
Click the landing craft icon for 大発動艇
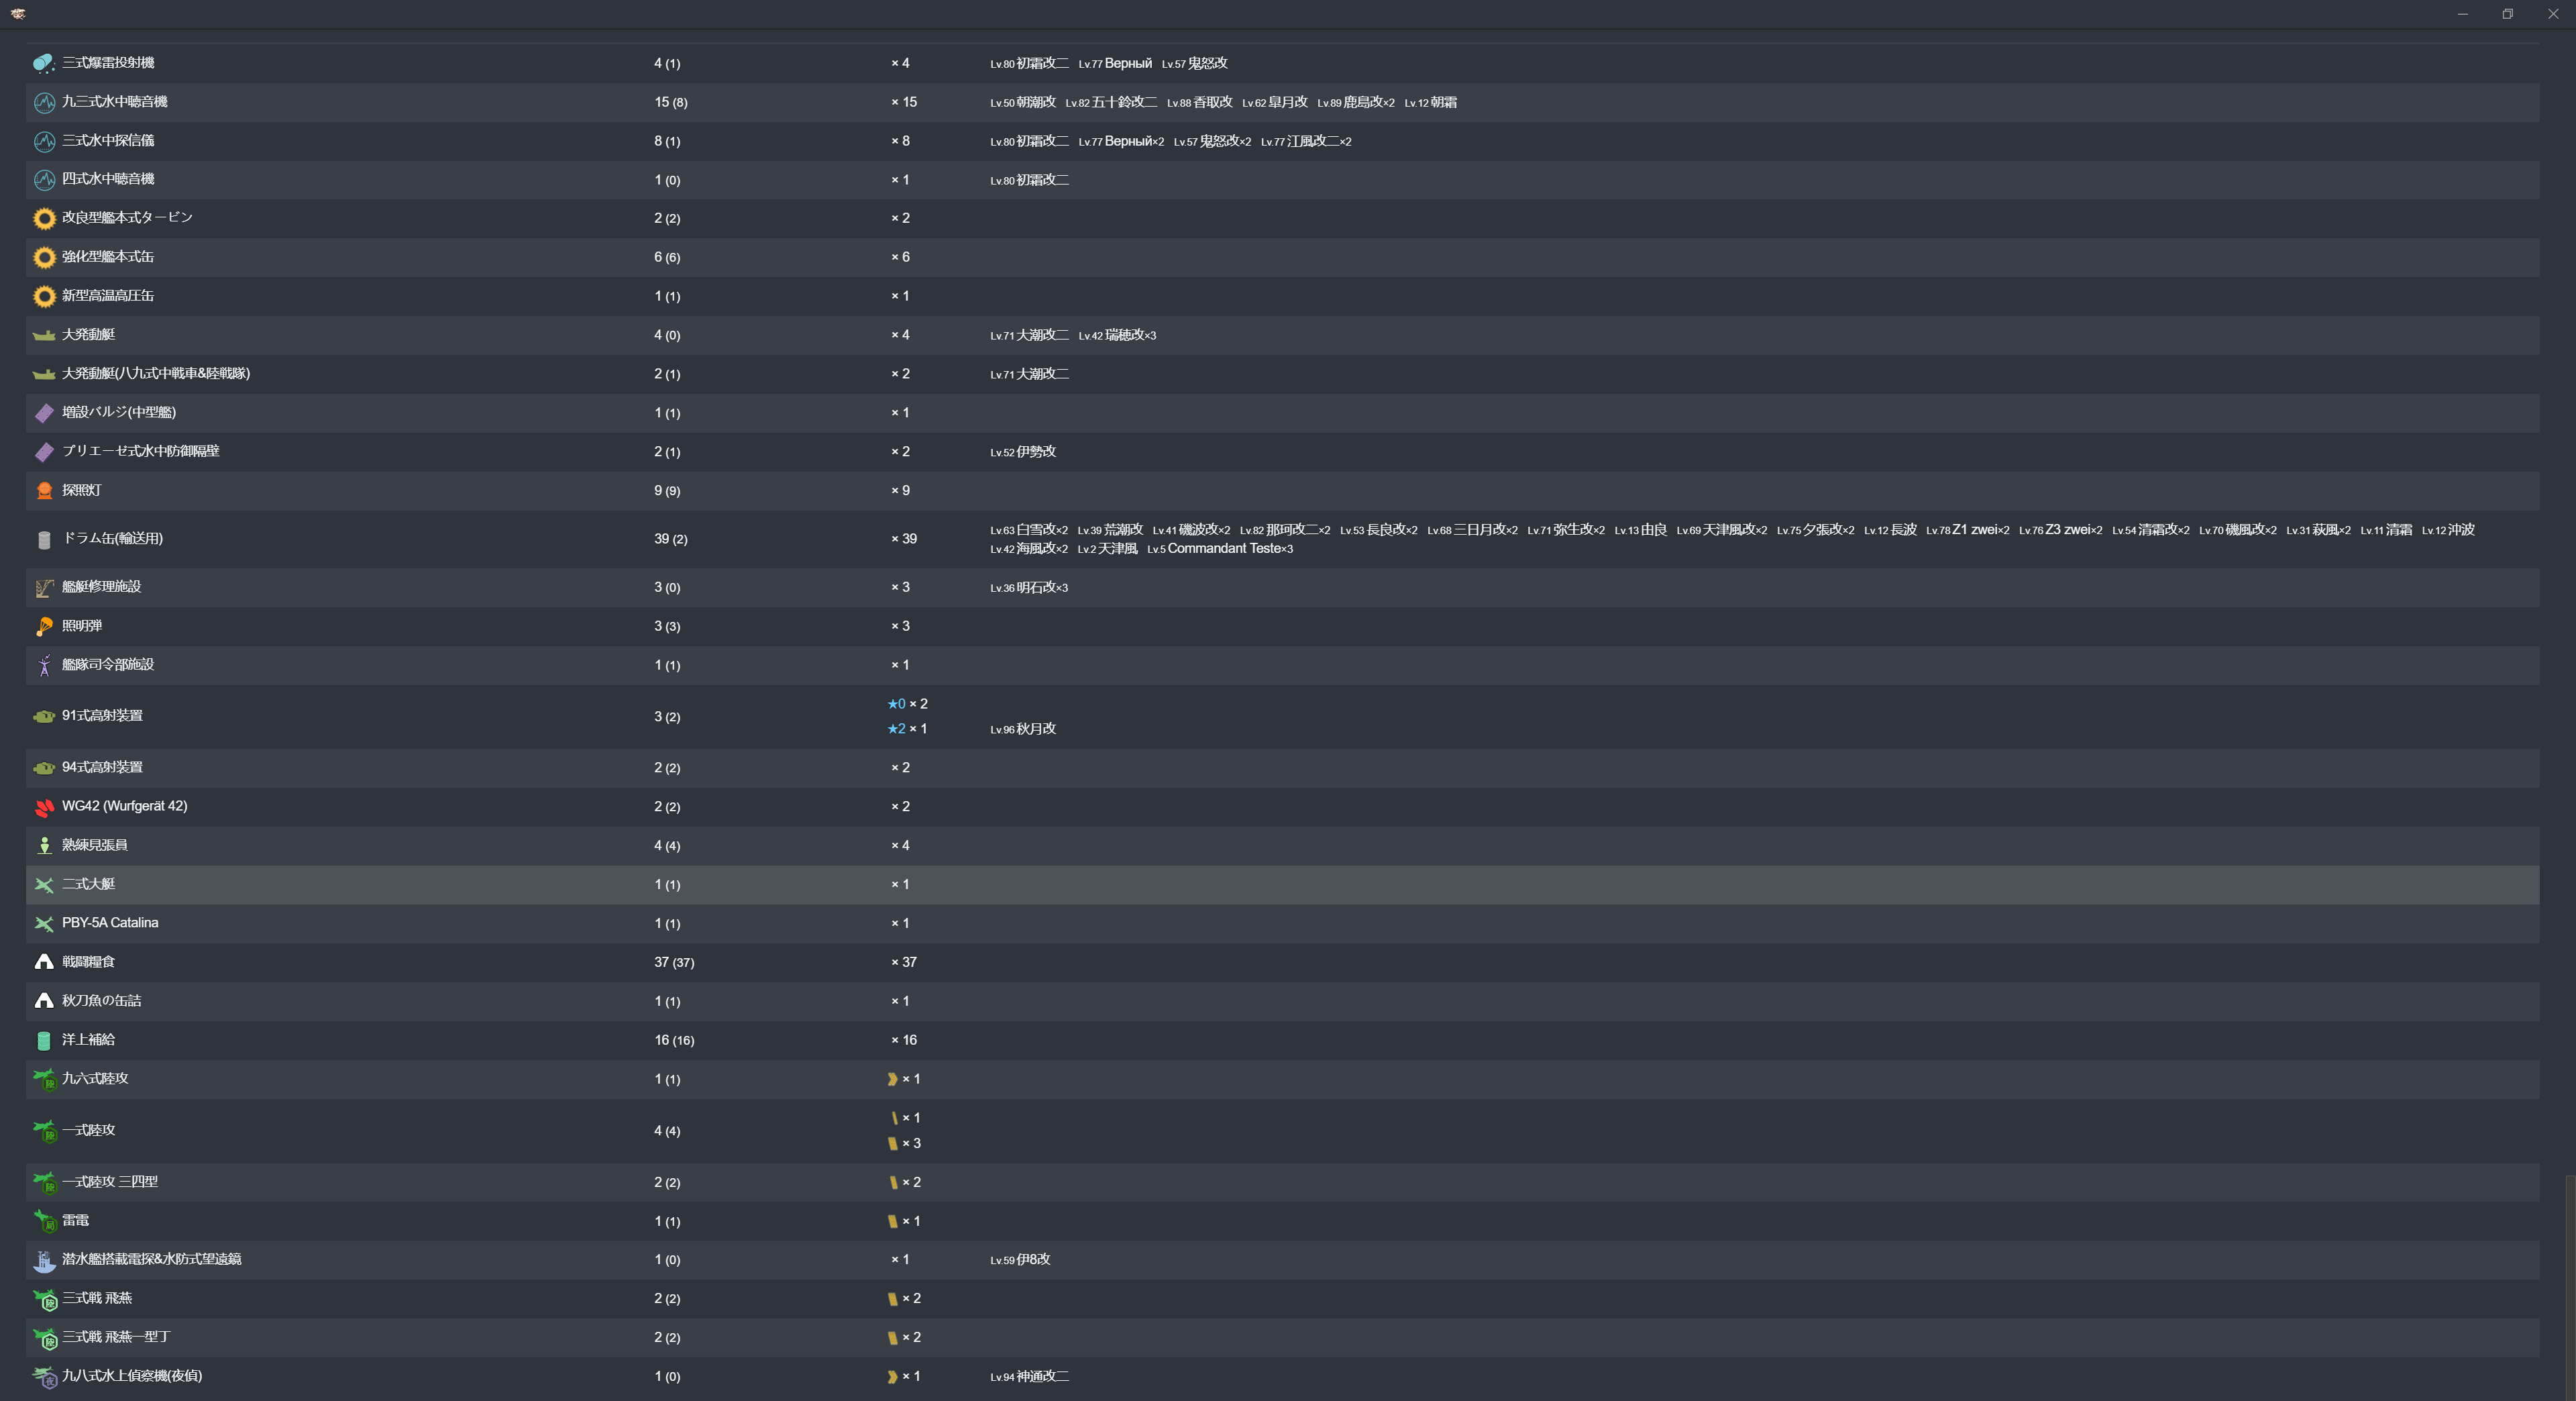pos(43,335)
